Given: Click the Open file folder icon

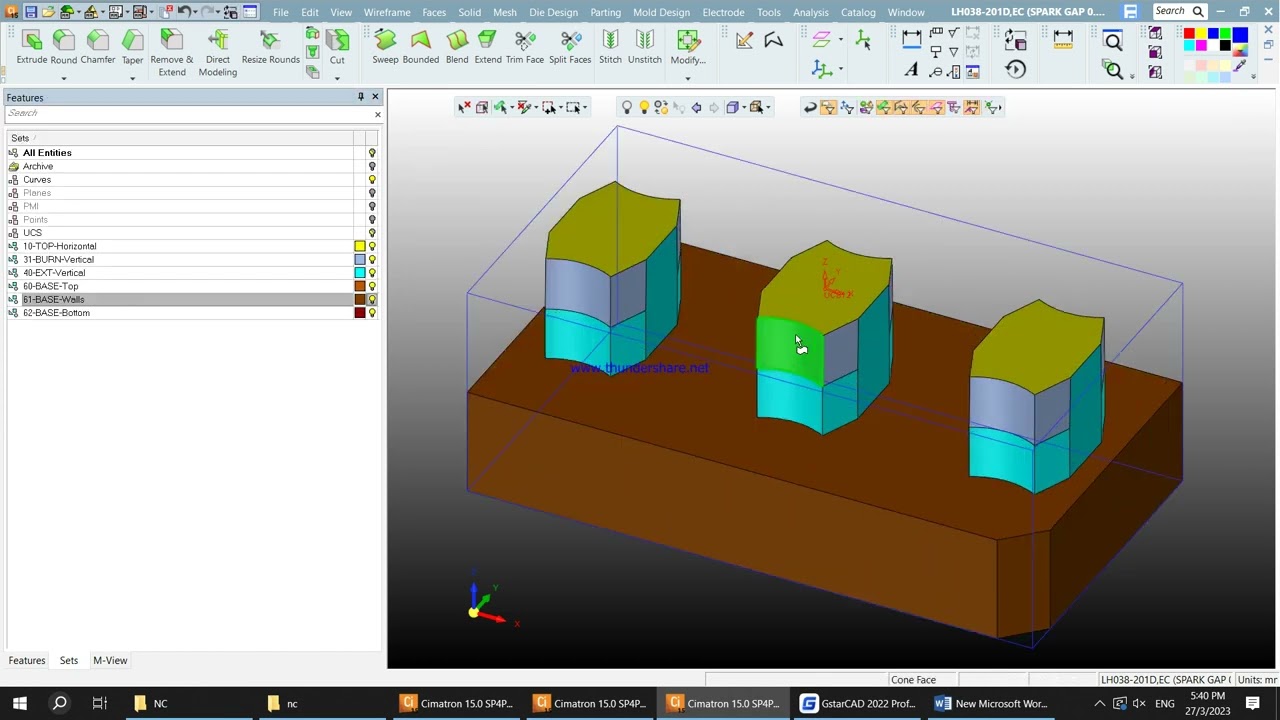Looking at the screenshot, I should point(48,12).
